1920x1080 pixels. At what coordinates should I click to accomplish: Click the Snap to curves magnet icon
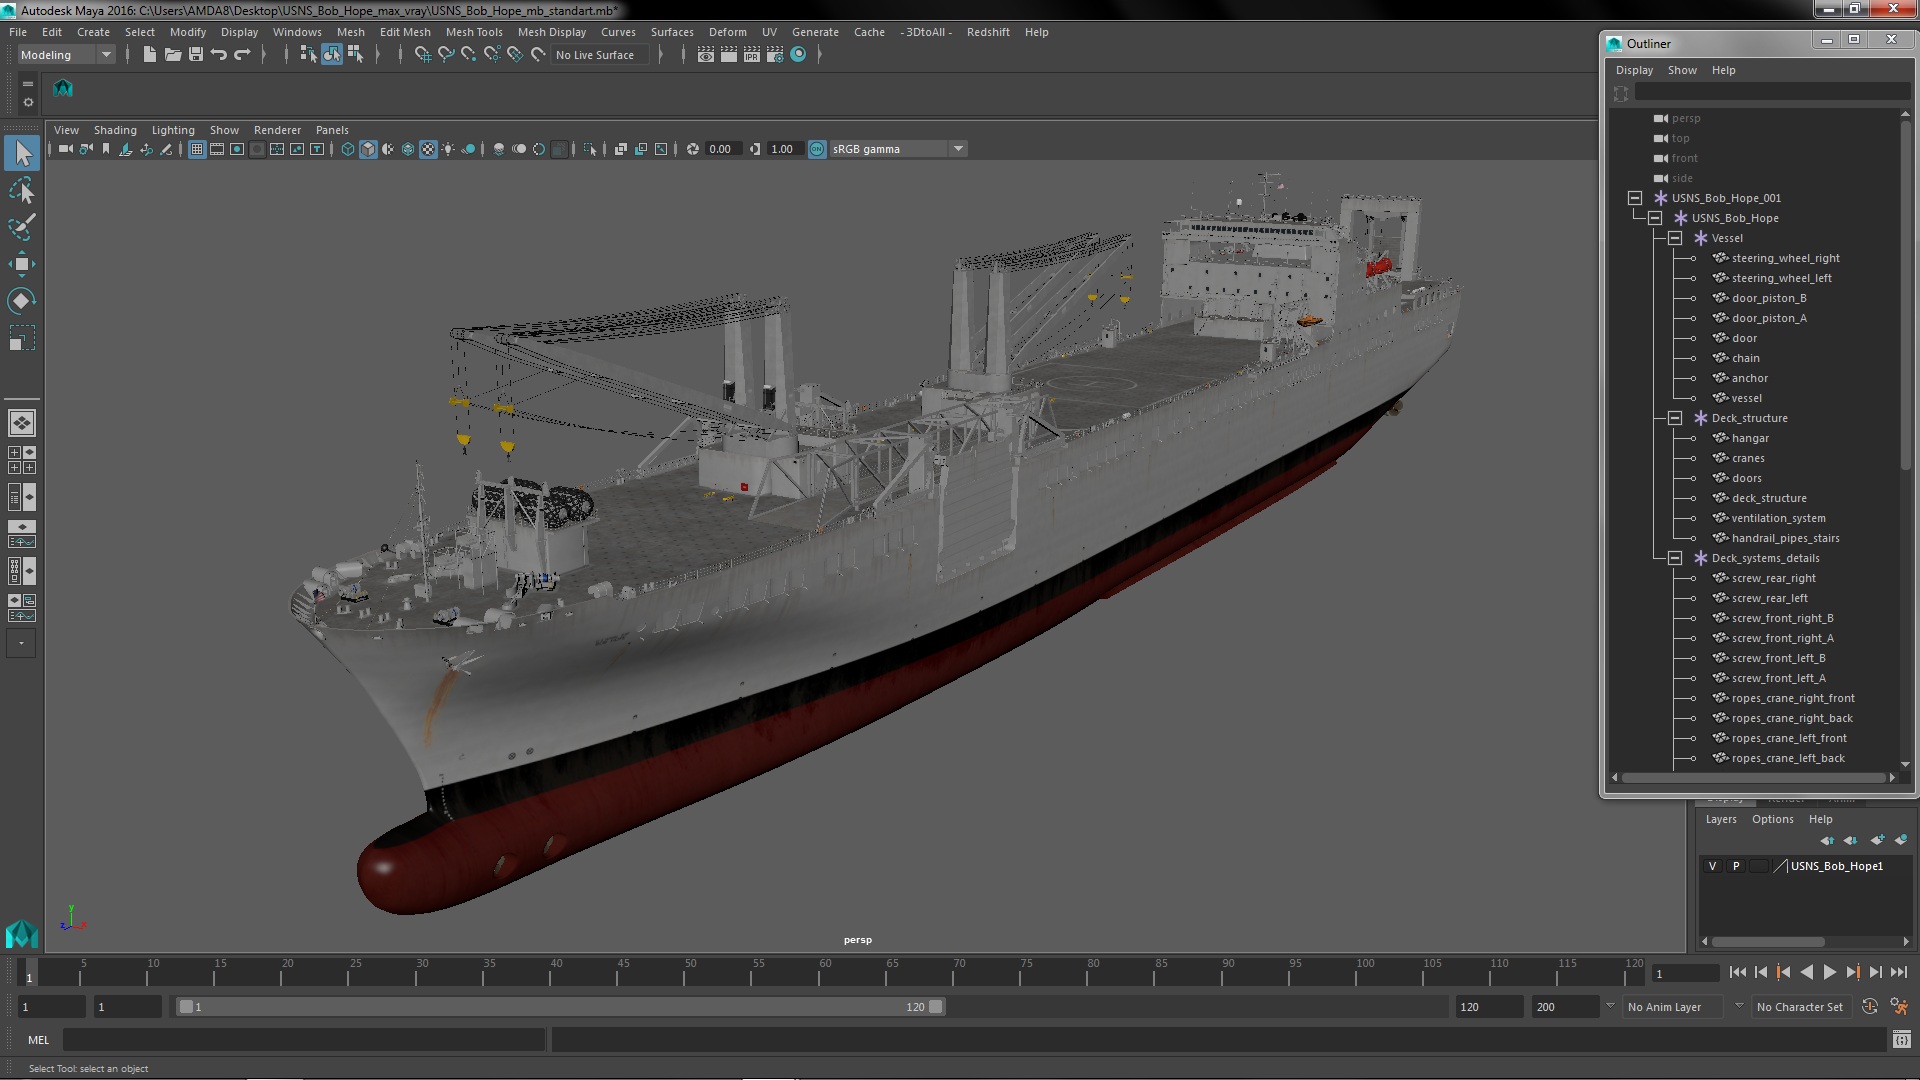click(x=446, y=55)
